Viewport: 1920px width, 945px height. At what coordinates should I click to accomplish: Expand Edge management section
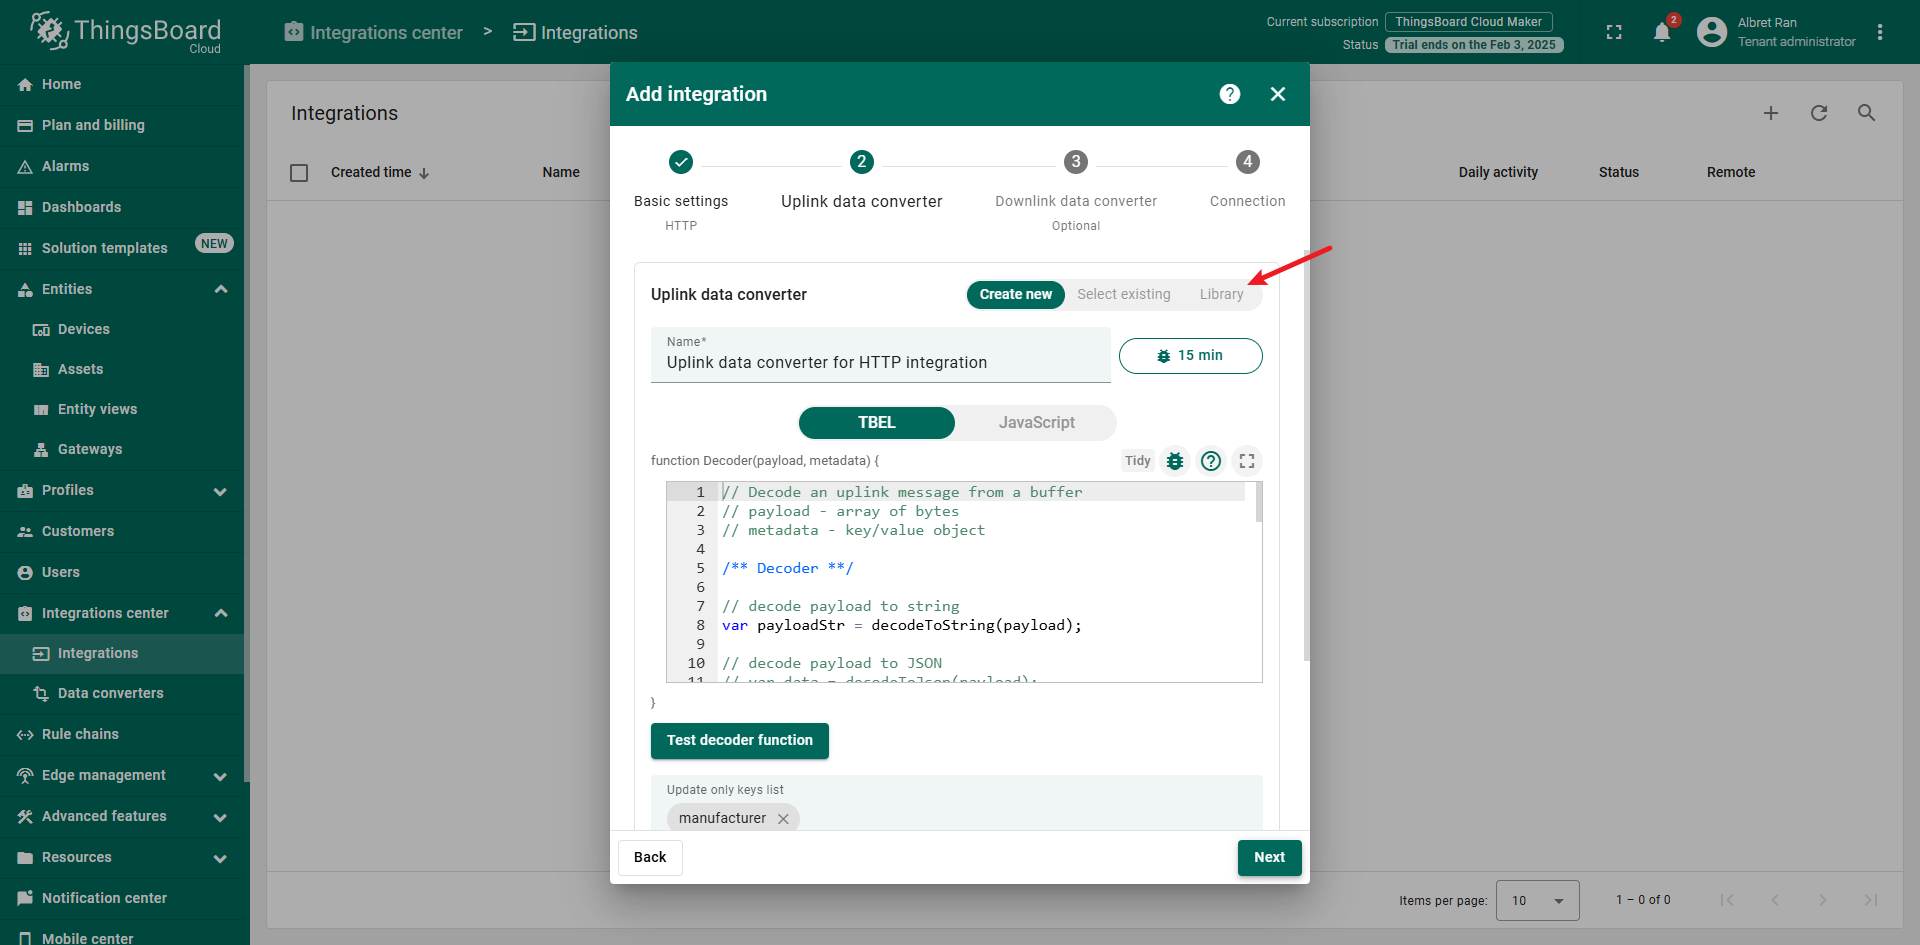[221, 776]
